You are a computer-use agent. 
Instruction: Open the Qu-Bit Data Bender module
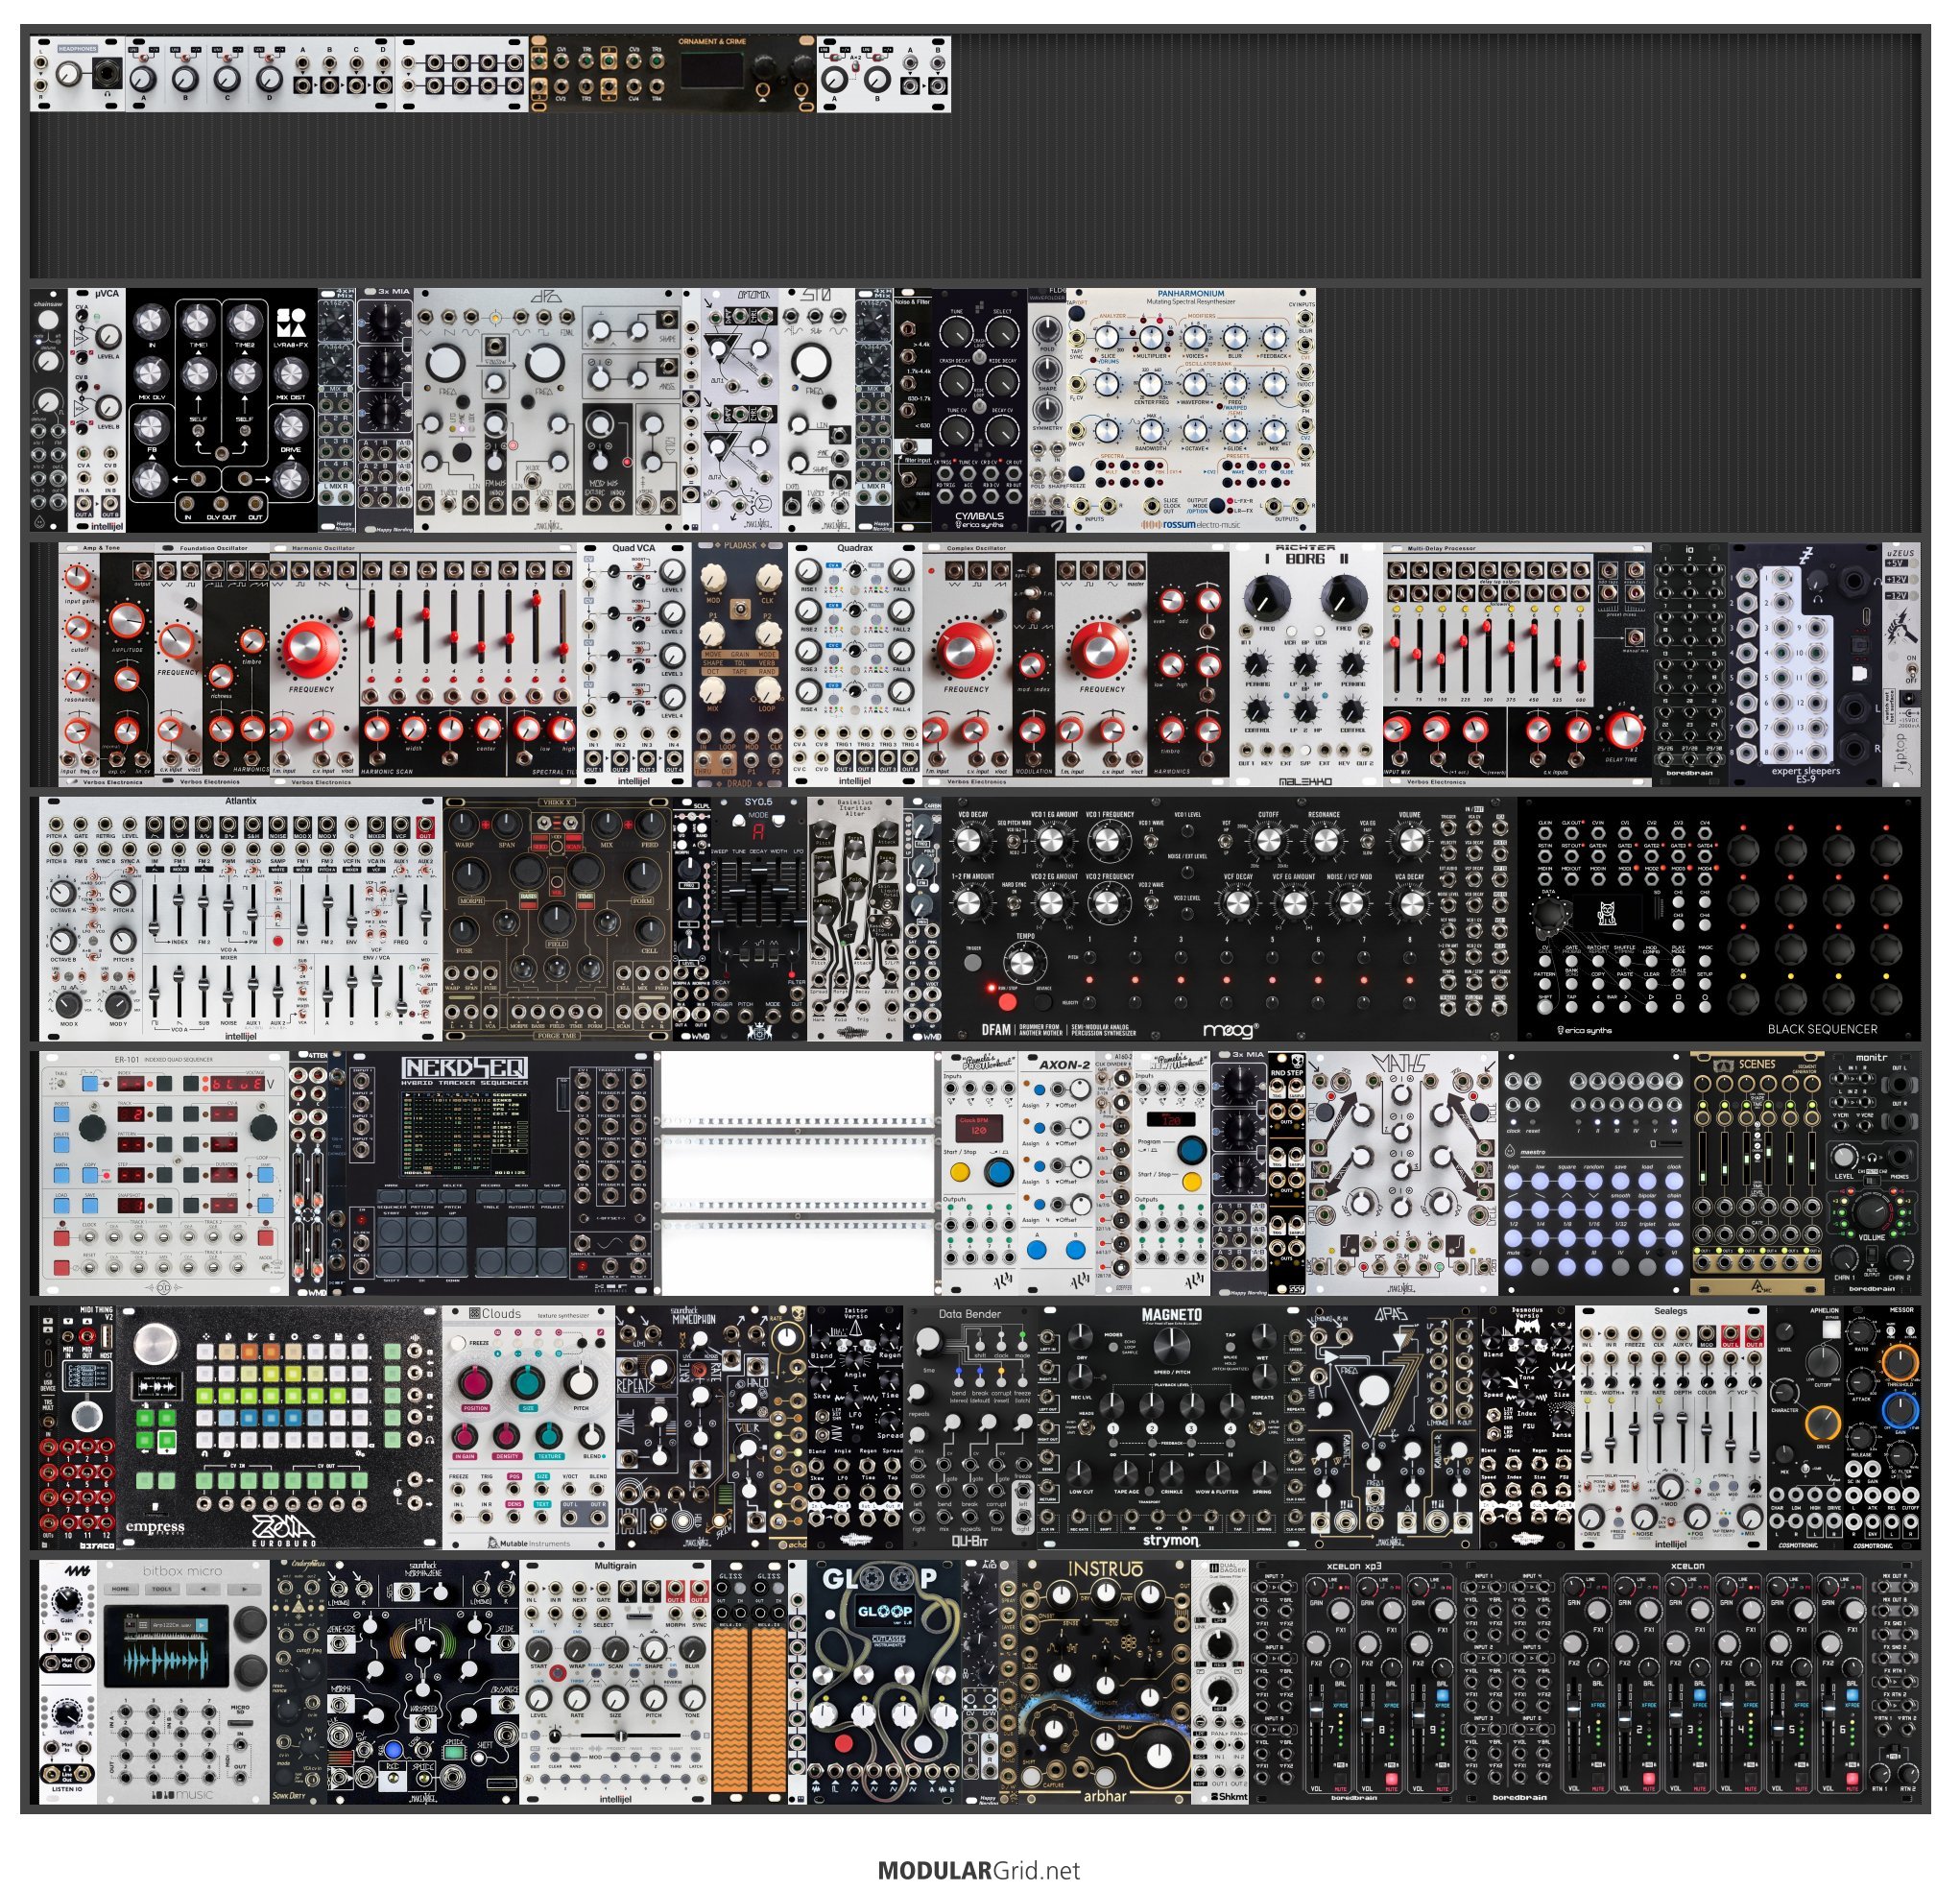tap(970, 1426)
